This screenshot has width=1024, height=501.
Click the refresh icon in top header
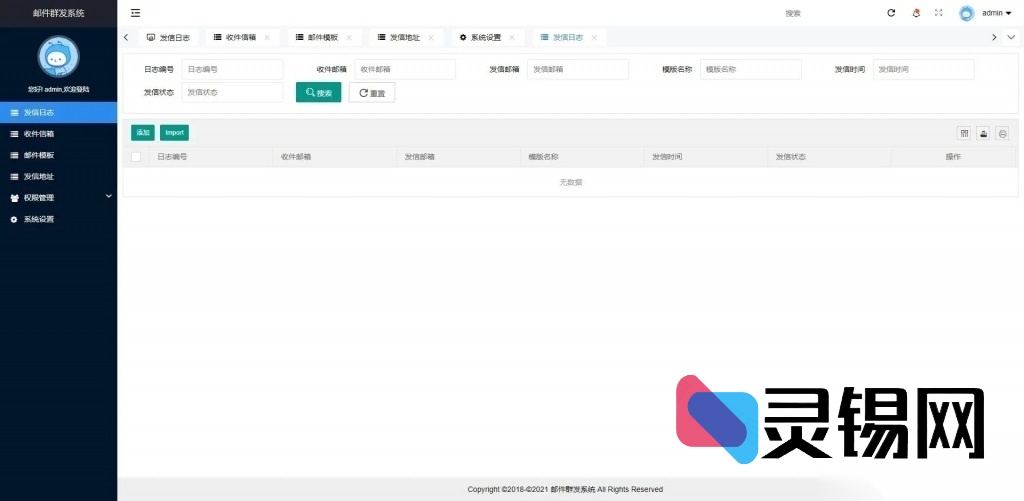(x=891, y=13)
